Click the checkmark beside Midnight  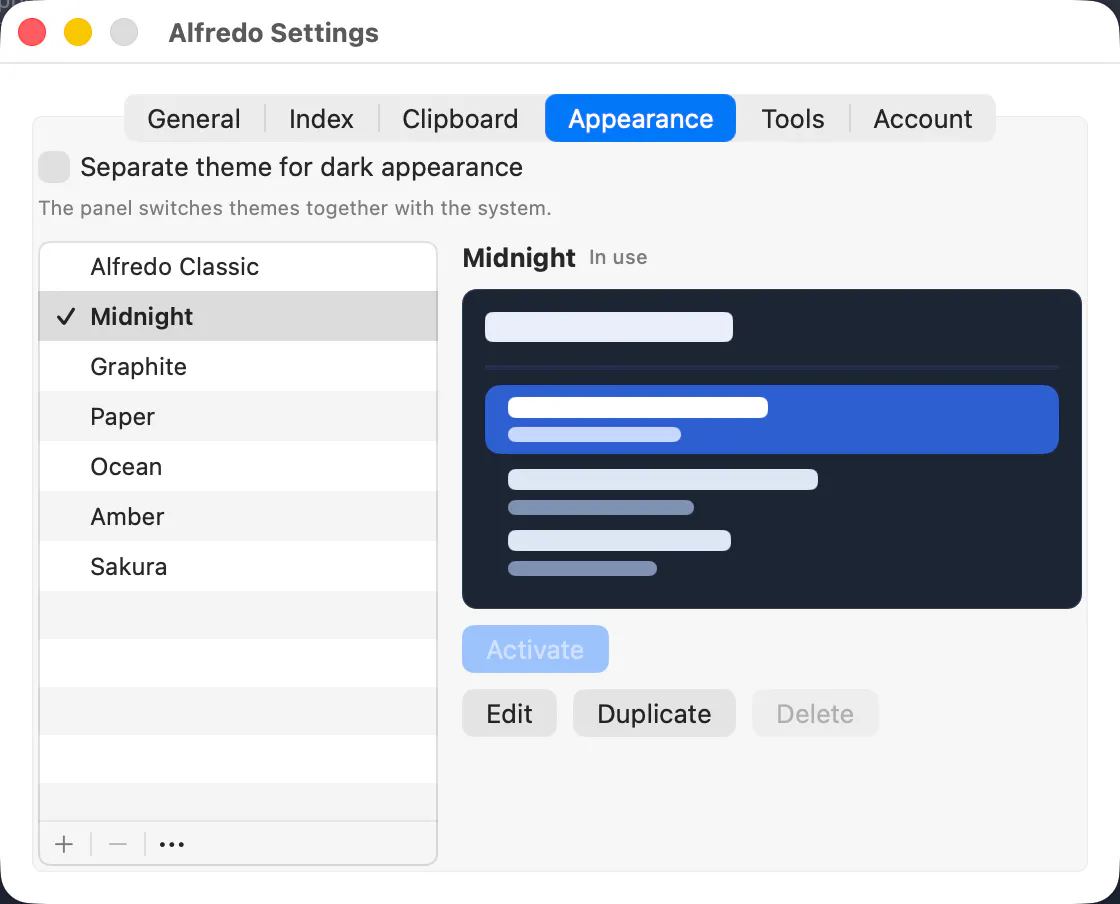click(66, 316)
